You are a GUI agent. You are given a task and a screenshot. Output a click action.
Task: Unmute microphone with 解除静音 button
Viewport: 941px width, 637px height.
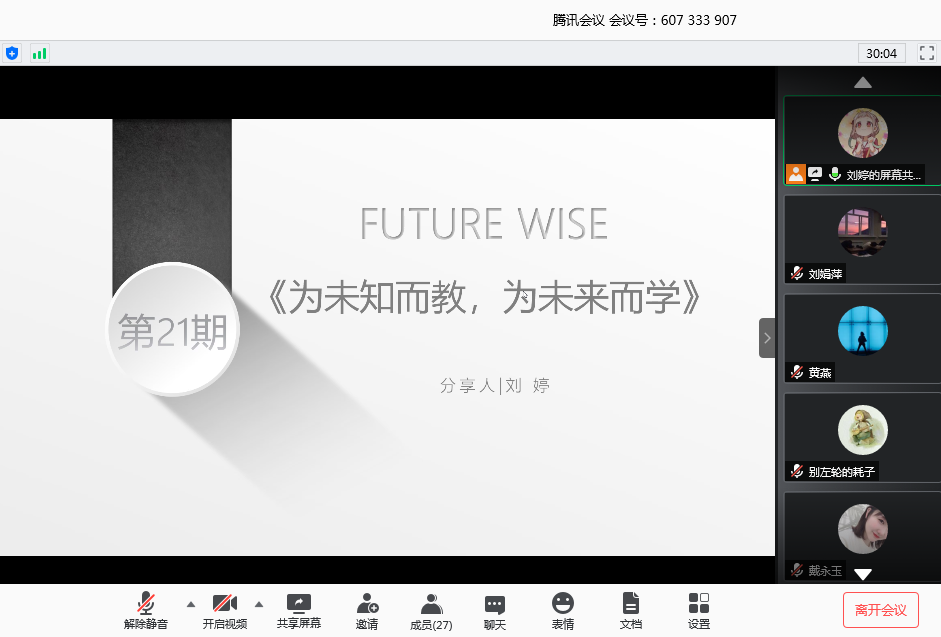[146, 610]
